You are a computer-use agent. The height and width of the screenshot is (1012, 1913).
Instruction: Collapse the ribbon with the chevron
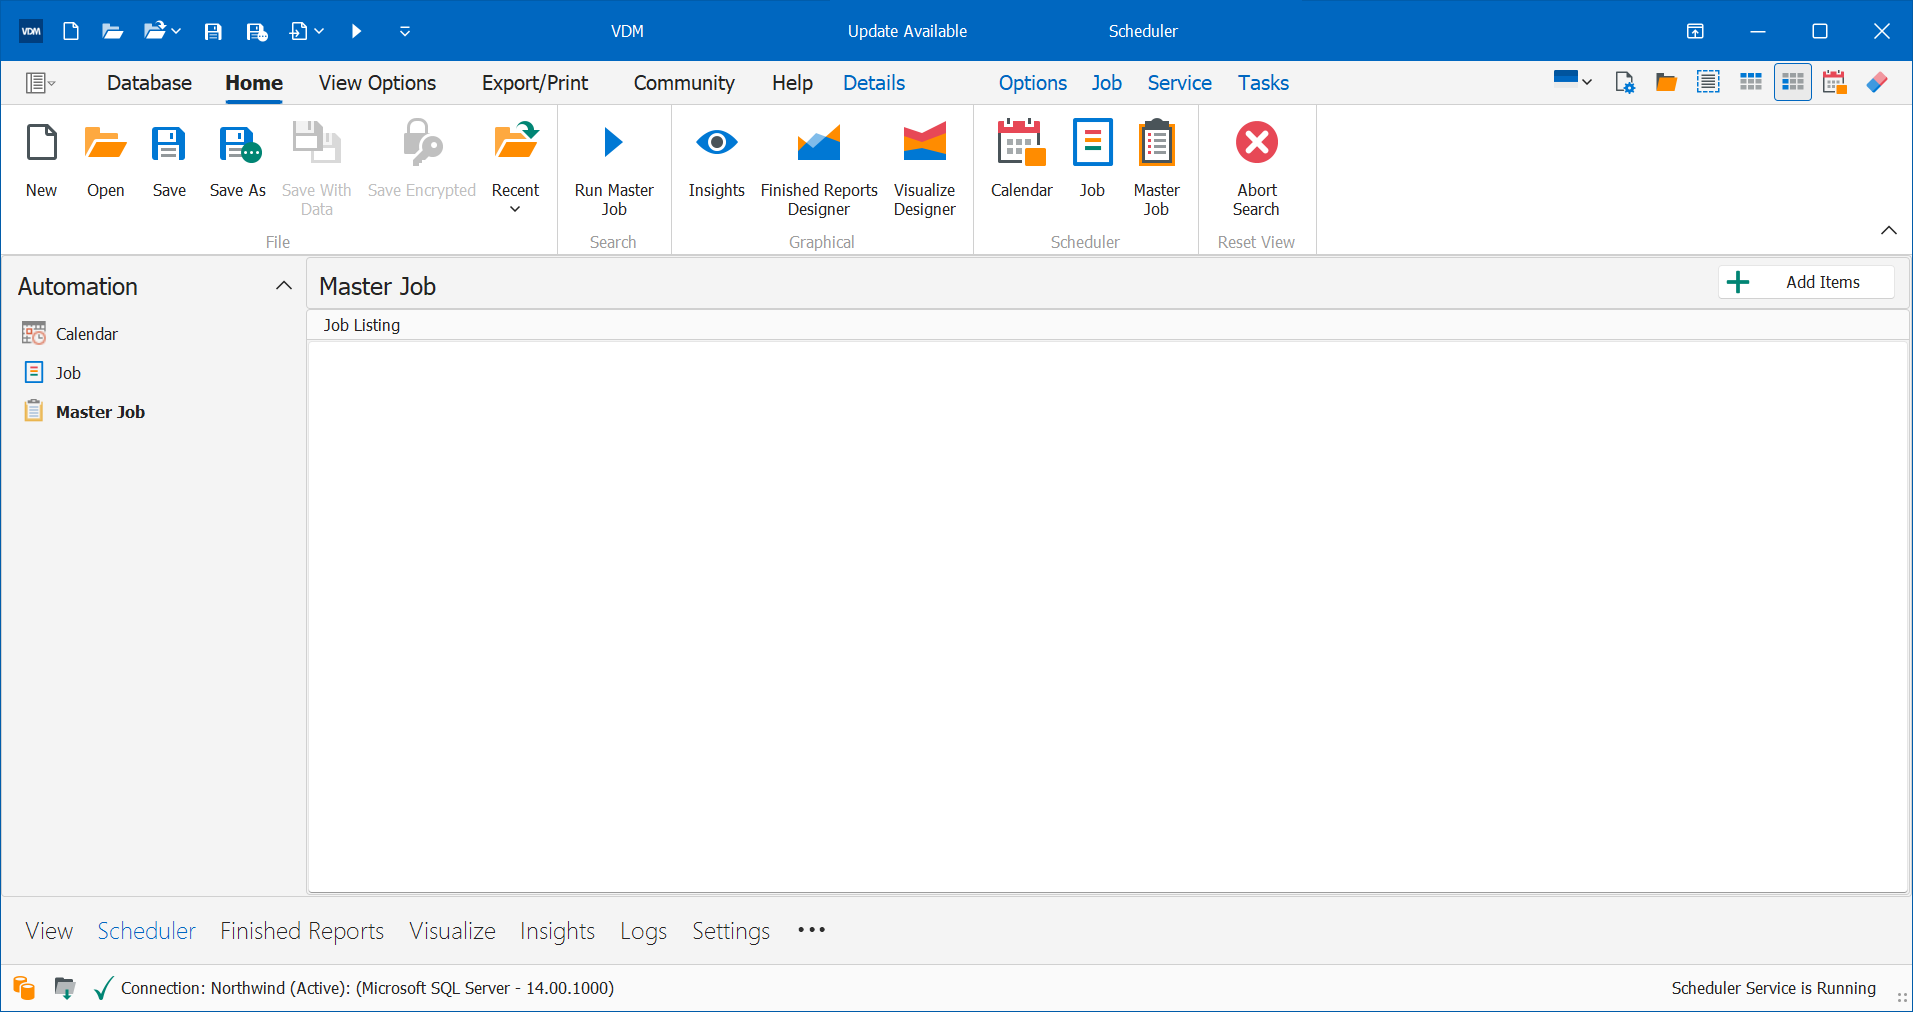(x=1888, y=231)
